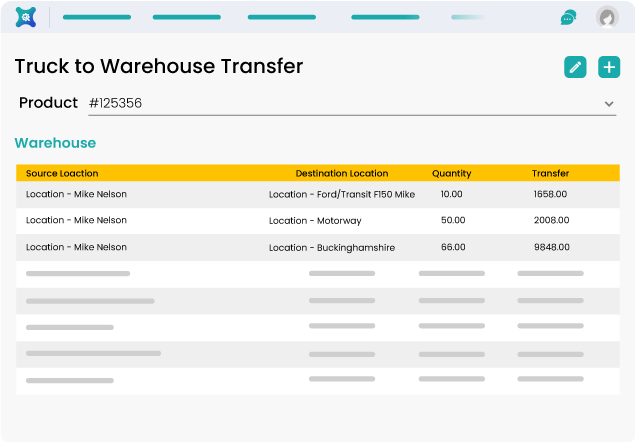The height and width of the screenshot is (442, 635).
Task: Sort by Source Loaction column header
Action: coord(62,173)
